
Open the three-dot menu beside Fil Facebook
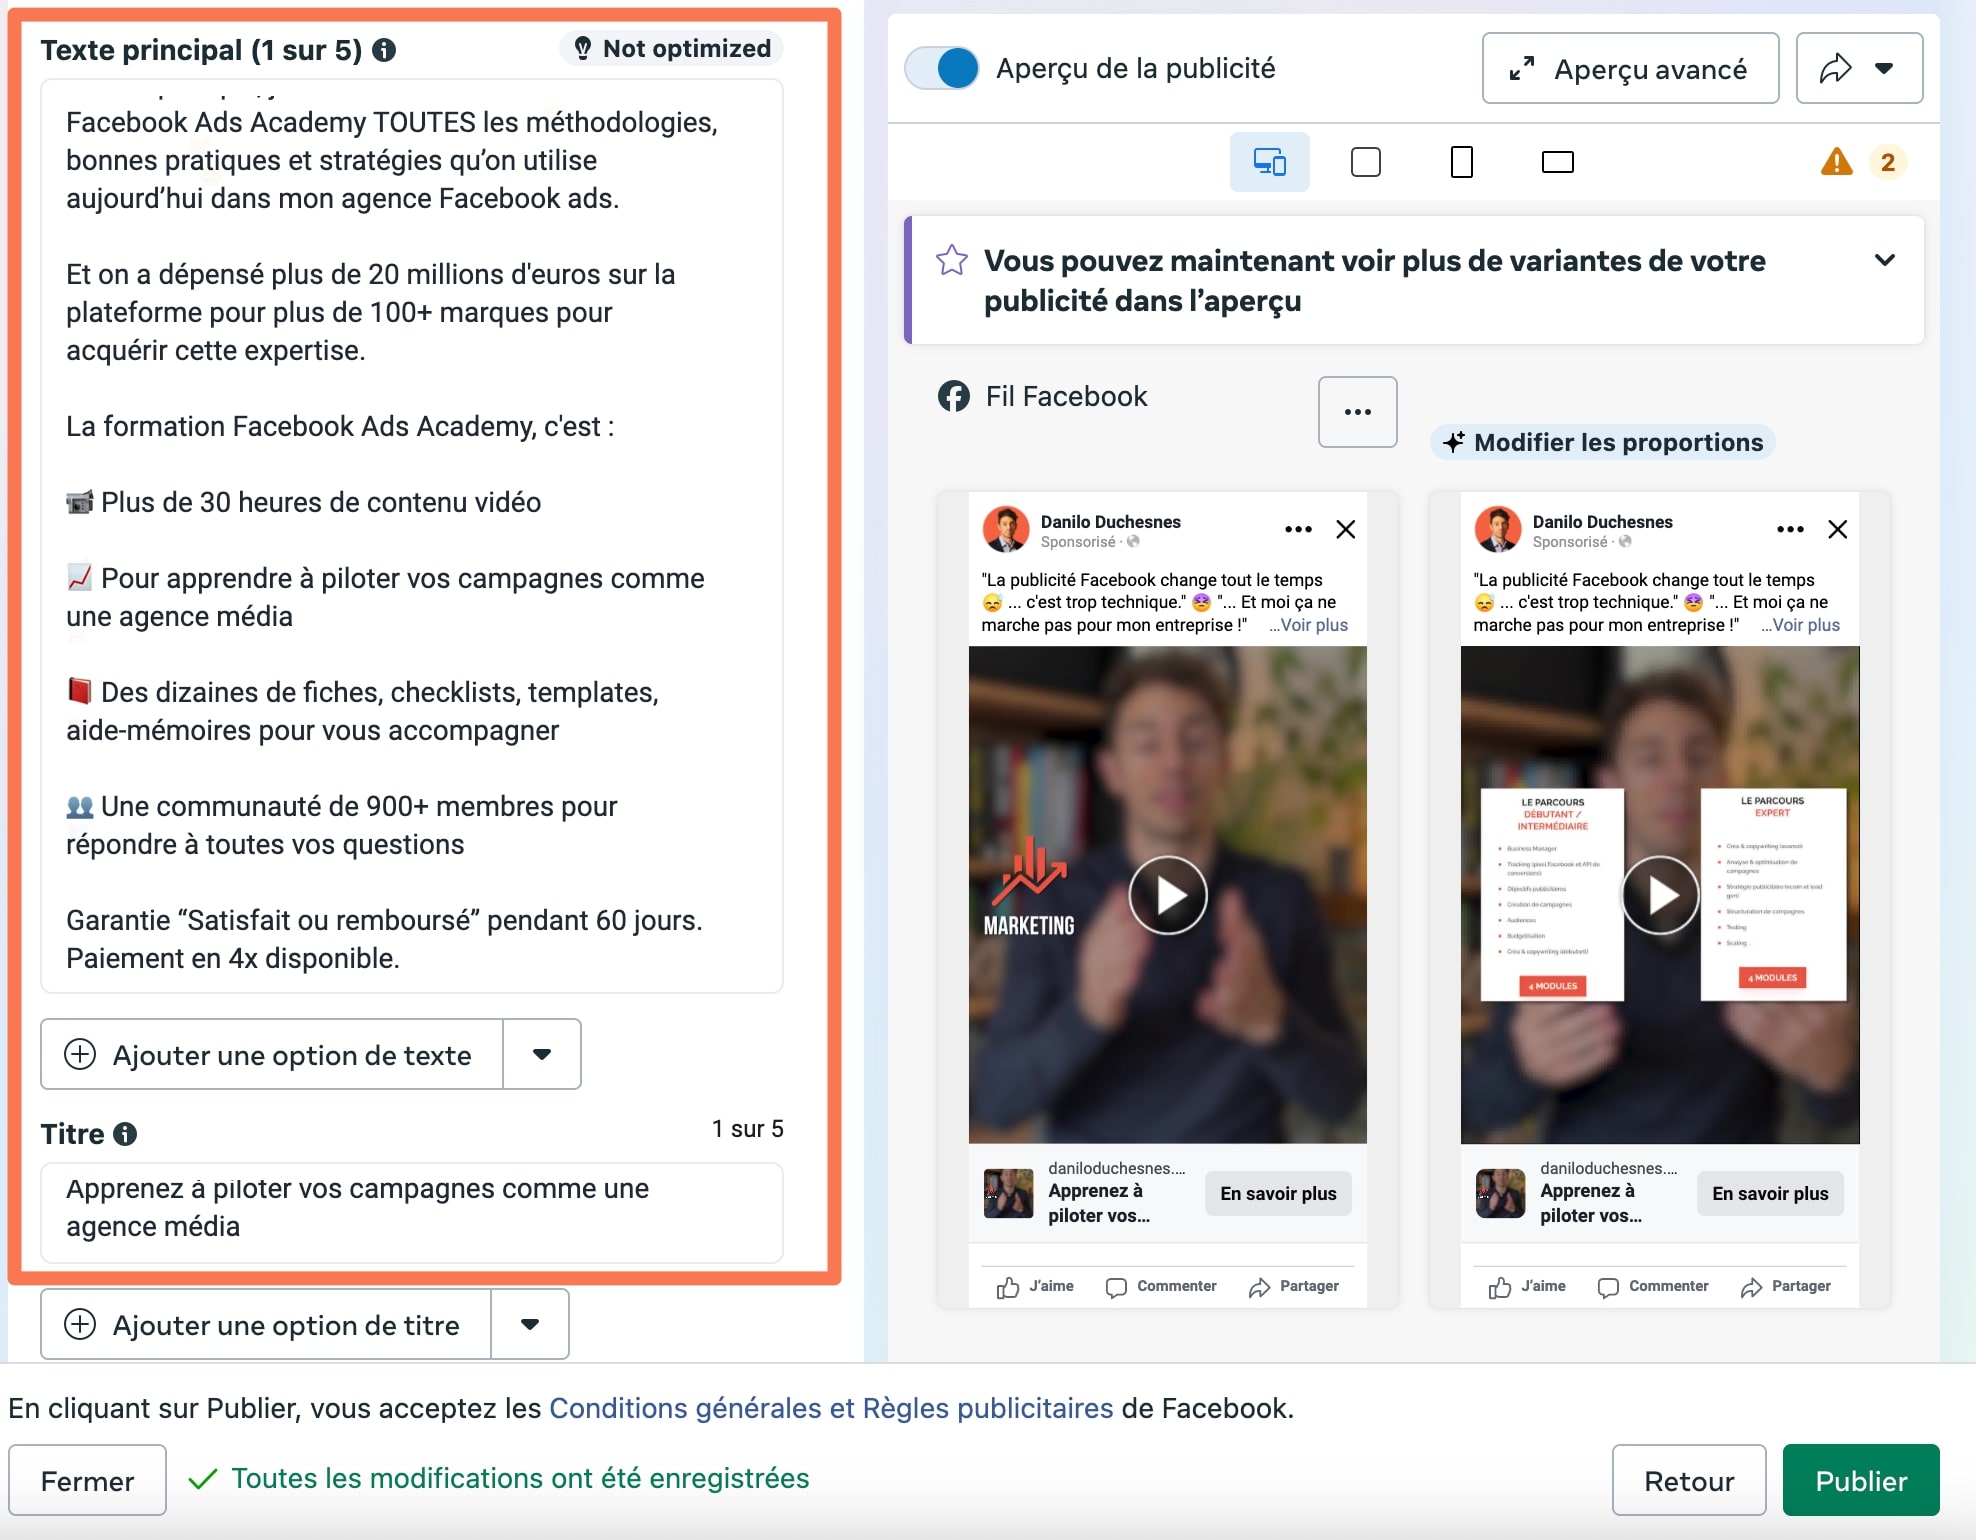[x=1357, y=411]
